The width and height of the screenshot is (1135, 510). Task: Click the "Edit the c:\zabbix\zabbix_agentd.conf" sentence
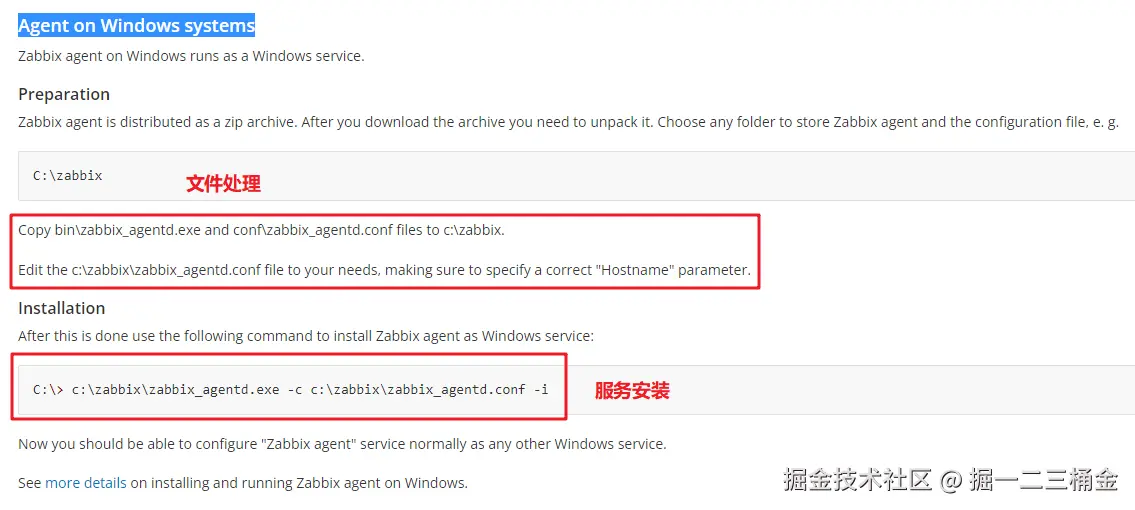coord(384,271)
